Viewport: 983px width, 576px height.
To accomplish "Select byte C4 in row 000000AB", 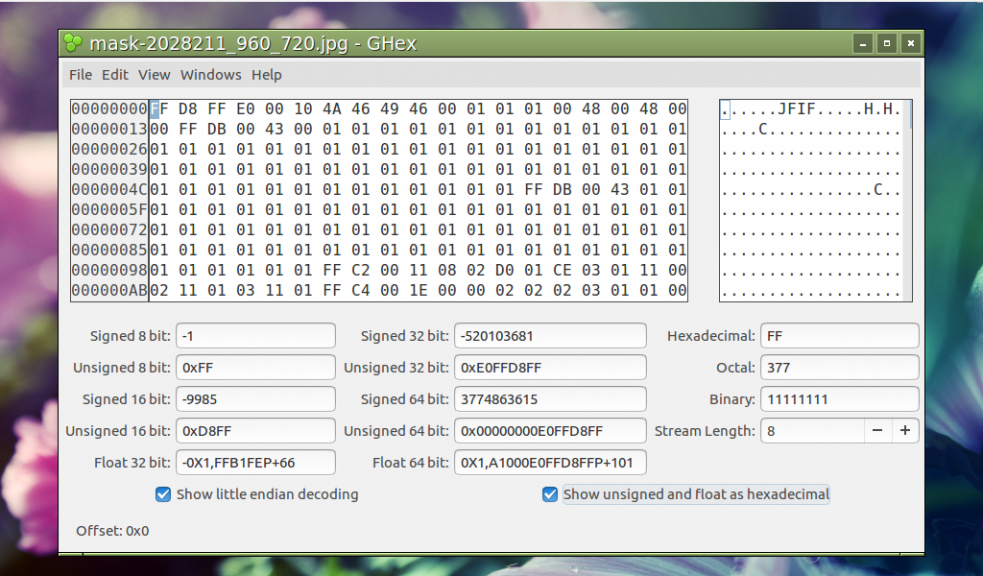I will click(x=360, y=290).
